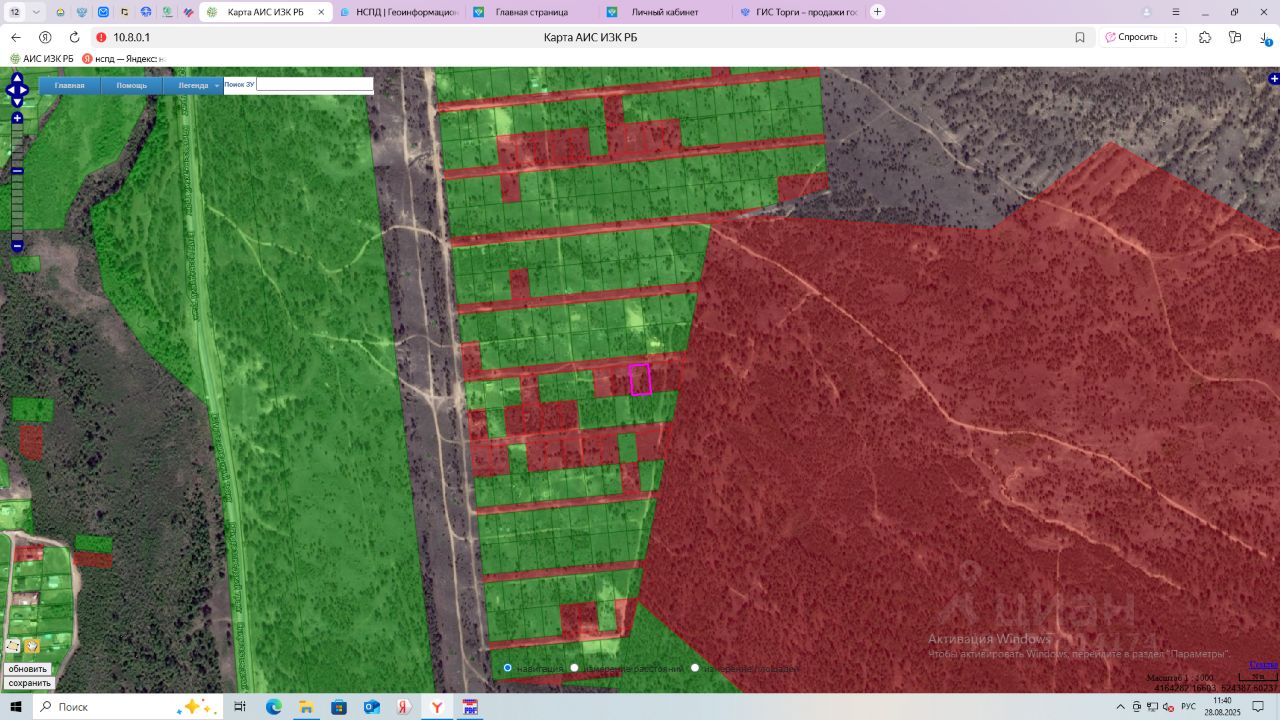
Task: Select the 'навигация' radio button
Action: [x=508, y=668]
